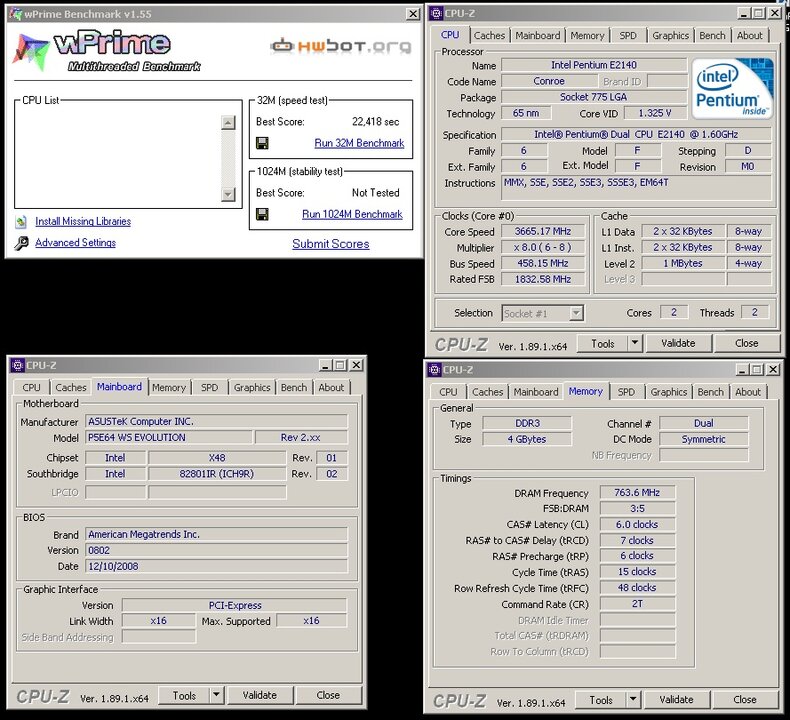This screenshot has width=790, height=720.
Task: Open the Submit Scores link
Action: (x=331, y=244)
